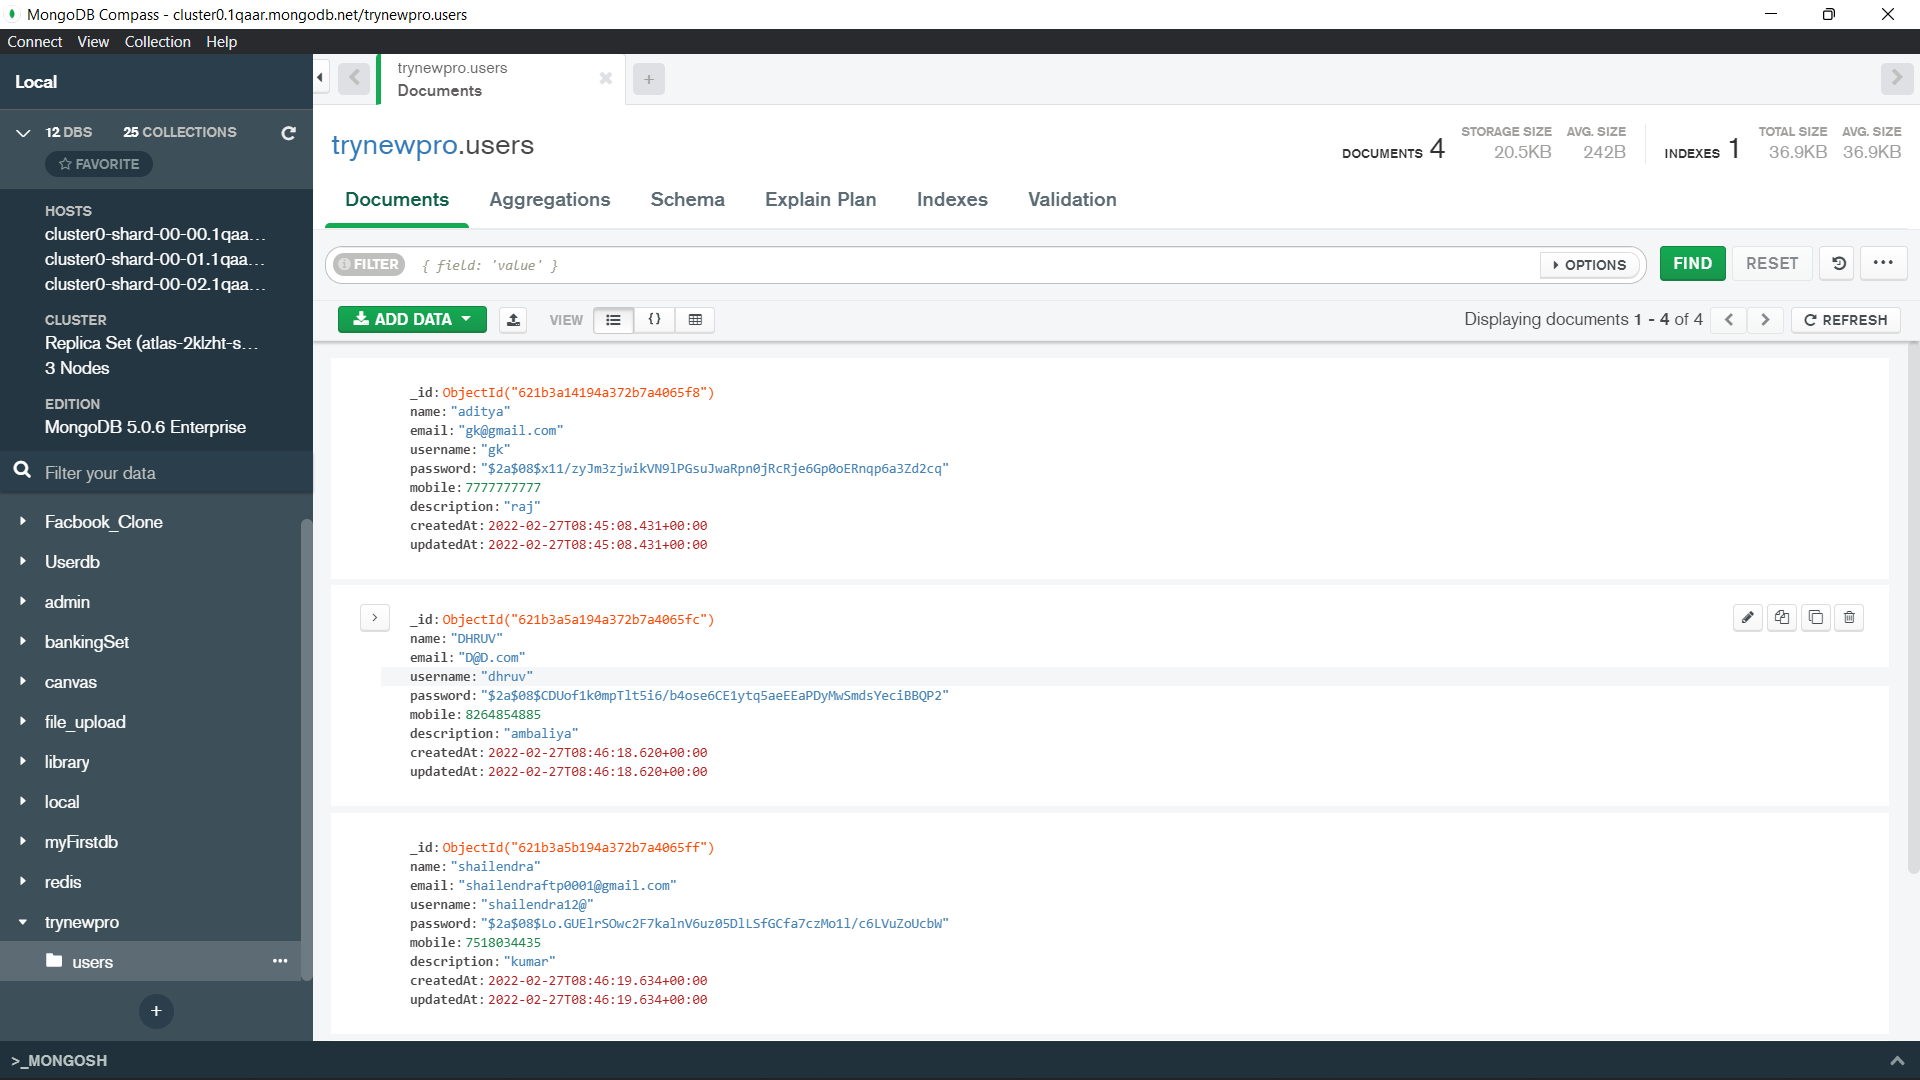Image resolution: width=1920 pixels, height=1080 pixels.
Task: Select the JSON view icon
Action: [655, 320]
